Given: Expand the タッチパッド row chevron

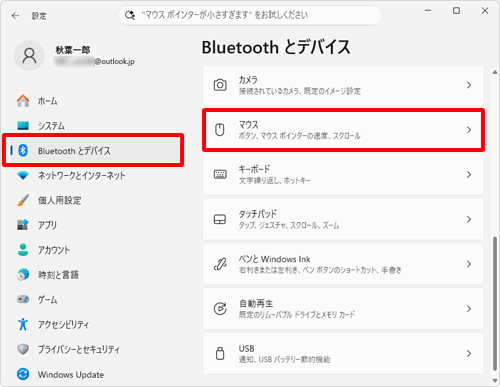Looking at the screenshot, I should (469, 219).
